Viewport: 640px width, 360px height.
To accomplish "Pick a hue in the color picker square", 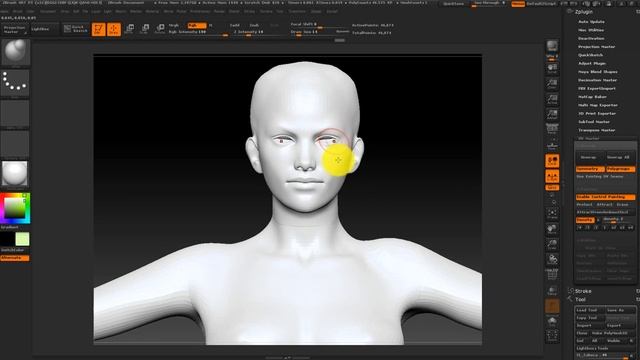I will [15, 208].
